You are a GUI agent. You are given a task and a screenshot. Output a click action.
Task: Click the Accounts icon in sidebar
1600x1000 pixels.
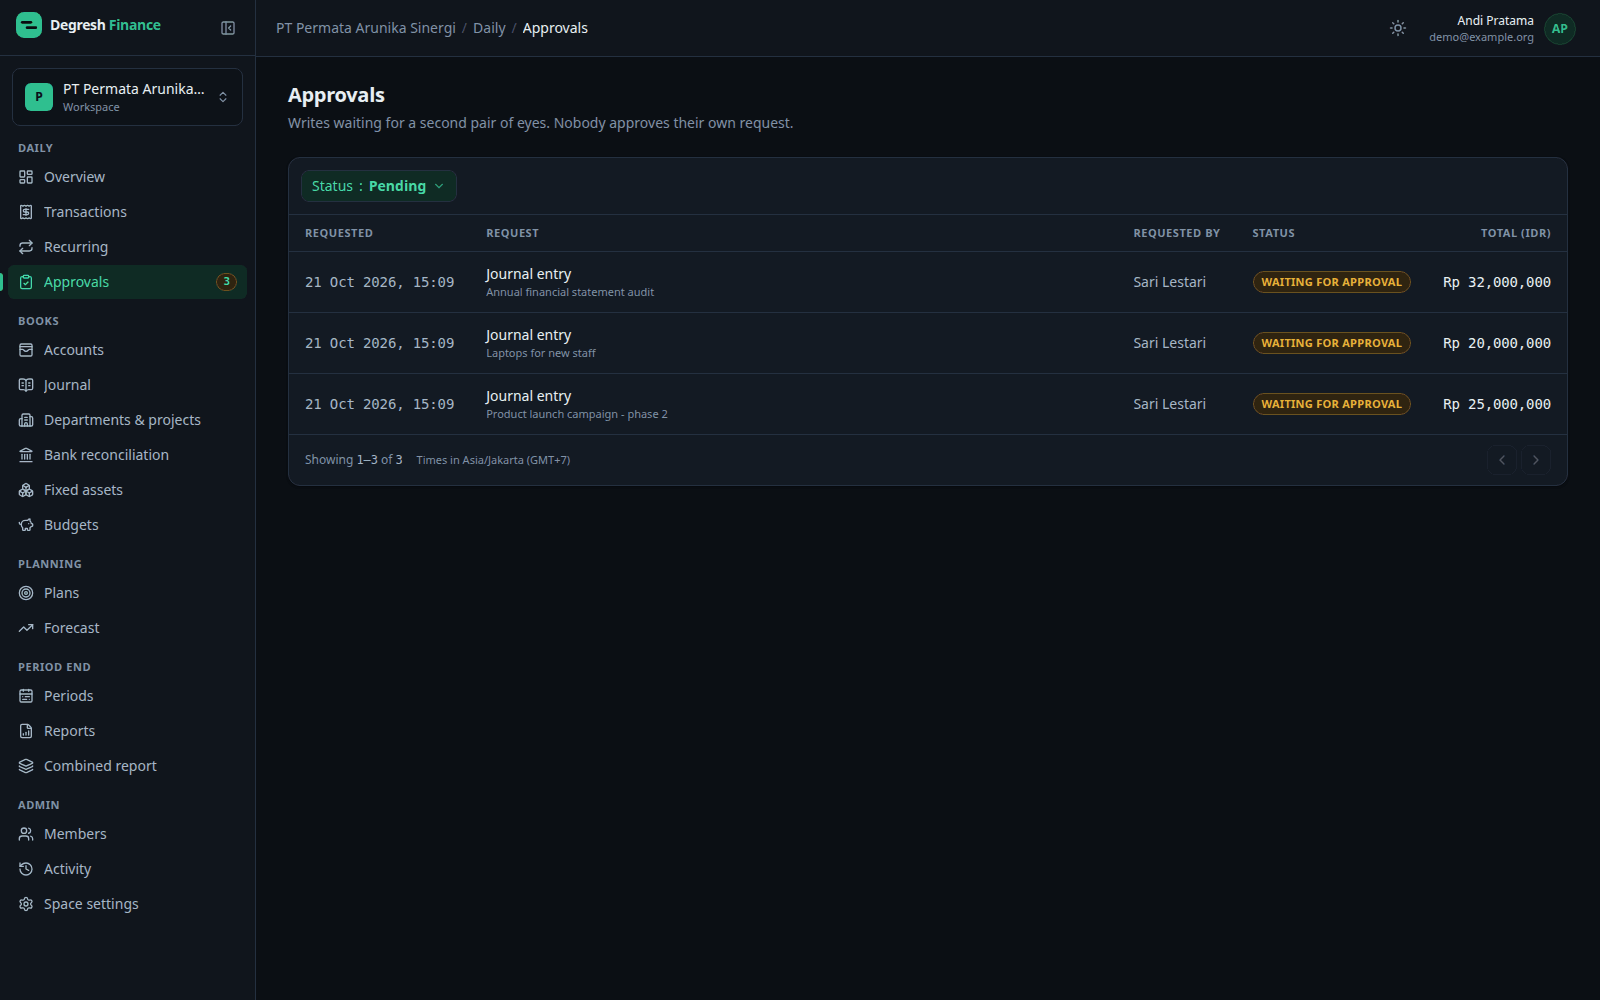(26, 350)
